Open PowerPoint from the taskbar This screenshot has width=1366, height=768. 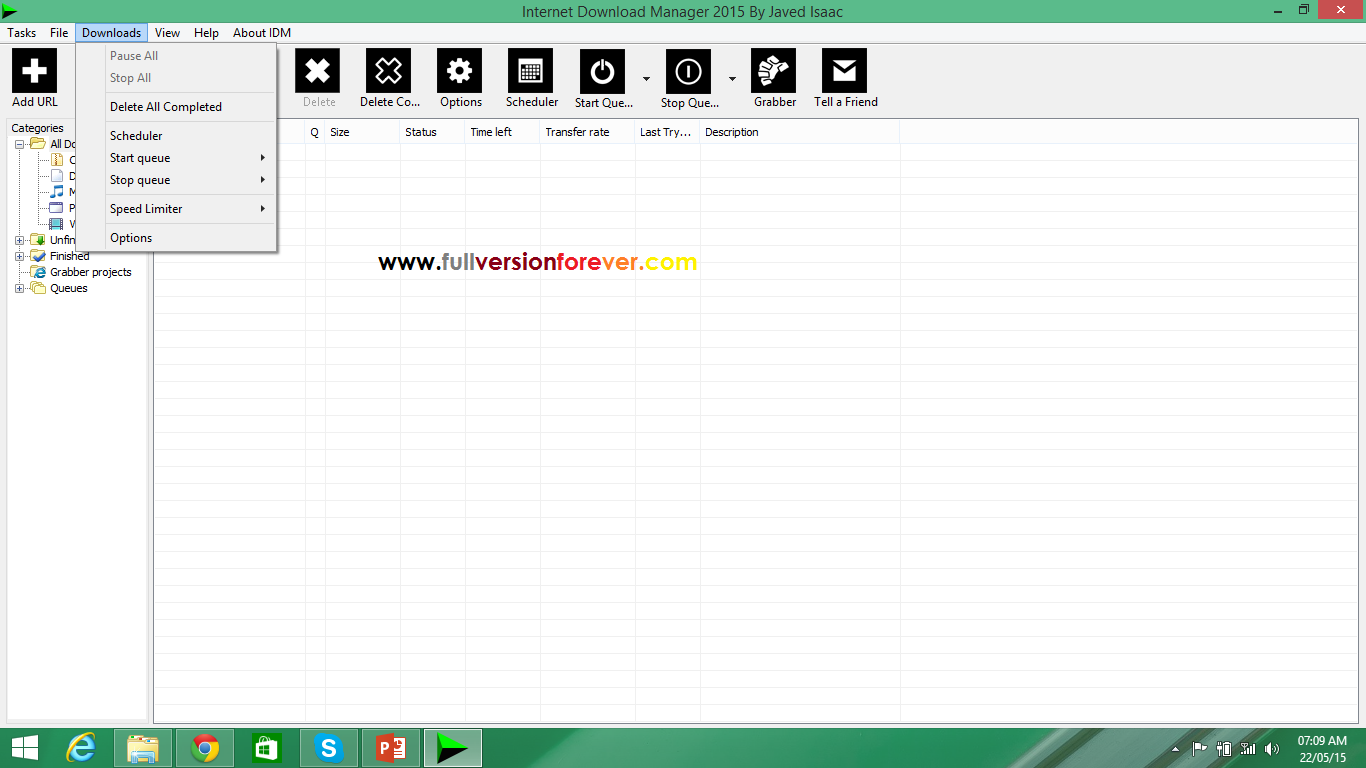pyautogui.click(x=391, y=748)
